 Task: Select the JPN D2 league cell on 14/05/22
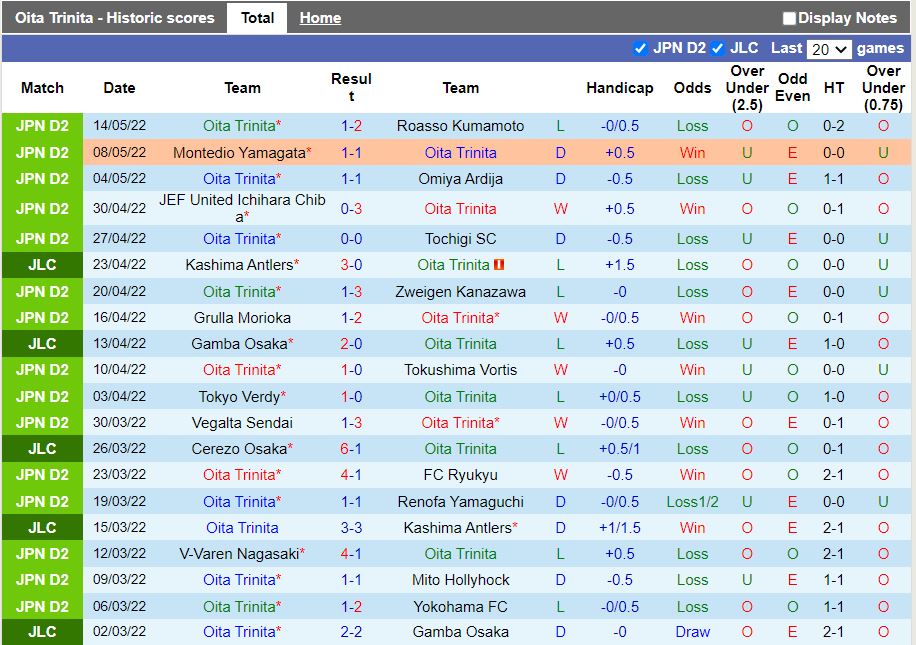(x=42, y=126)
